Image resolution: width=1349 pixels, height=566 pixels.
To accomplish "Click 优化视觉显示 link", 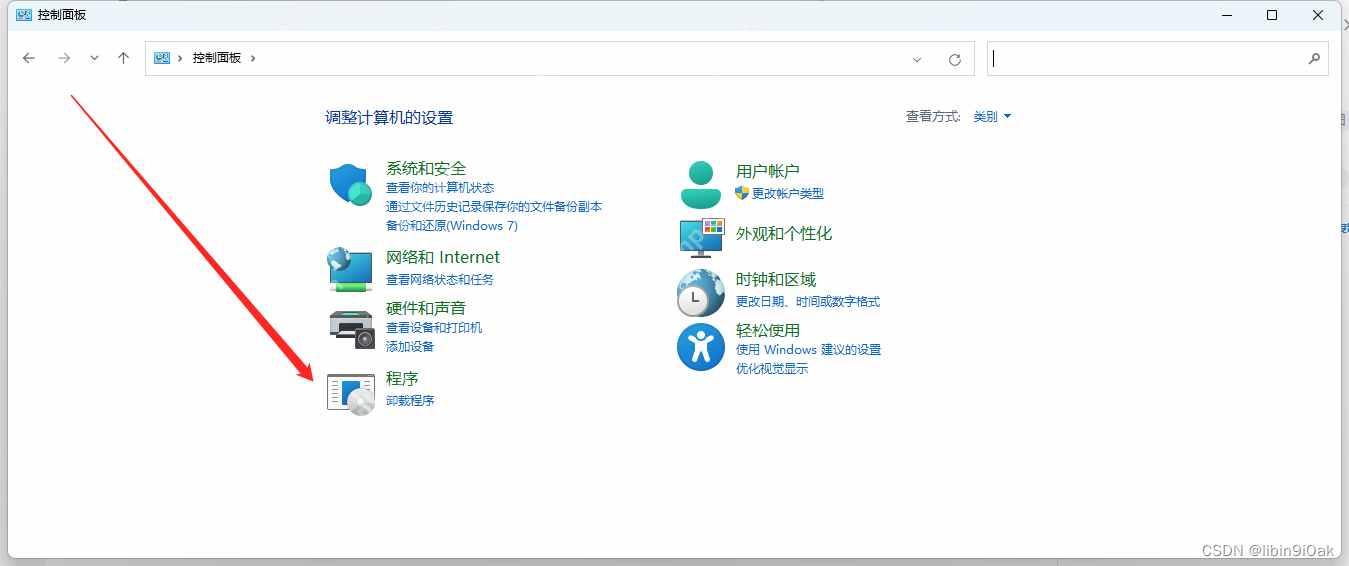I will tap(772, 369).
